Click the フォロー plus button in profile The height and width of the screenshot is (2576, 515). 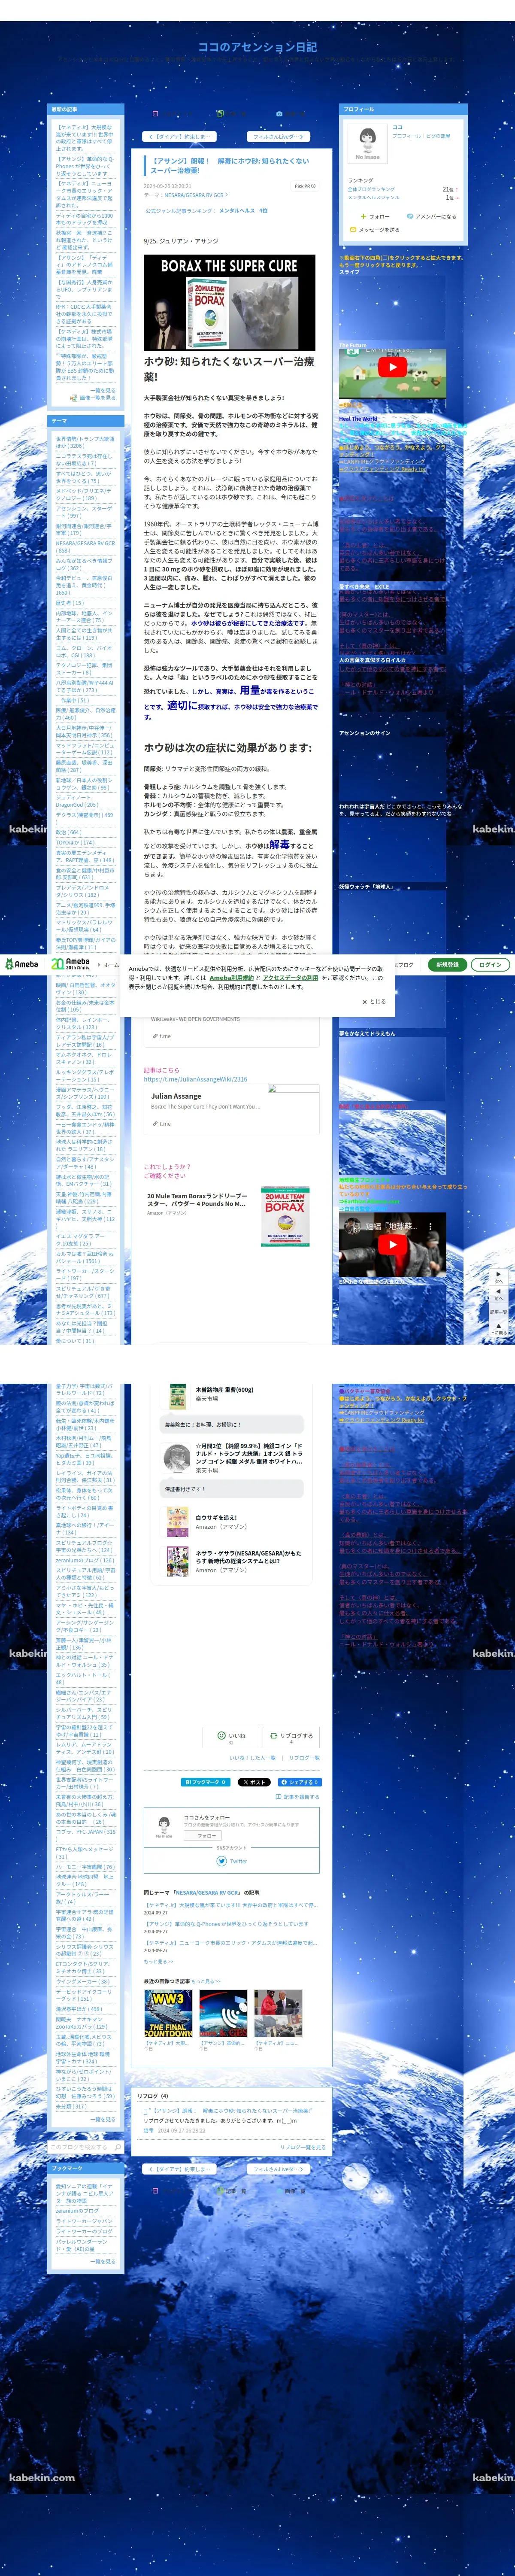pyautogui.click(x=375, y=216)
